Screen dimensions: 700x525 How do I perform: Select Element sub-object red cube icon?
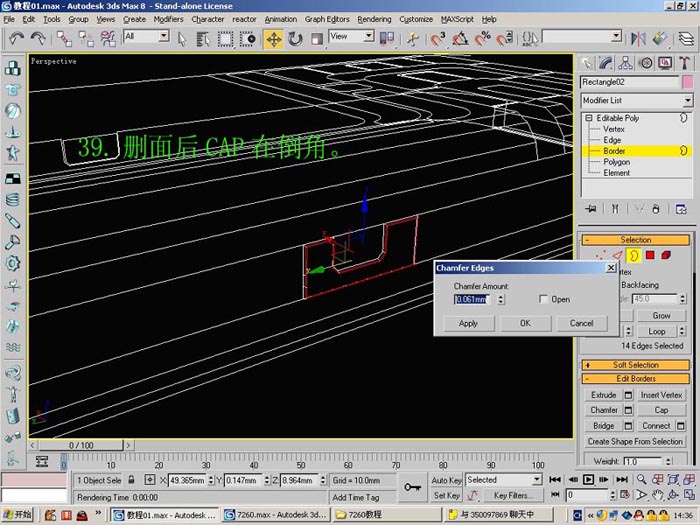(666, 255)
